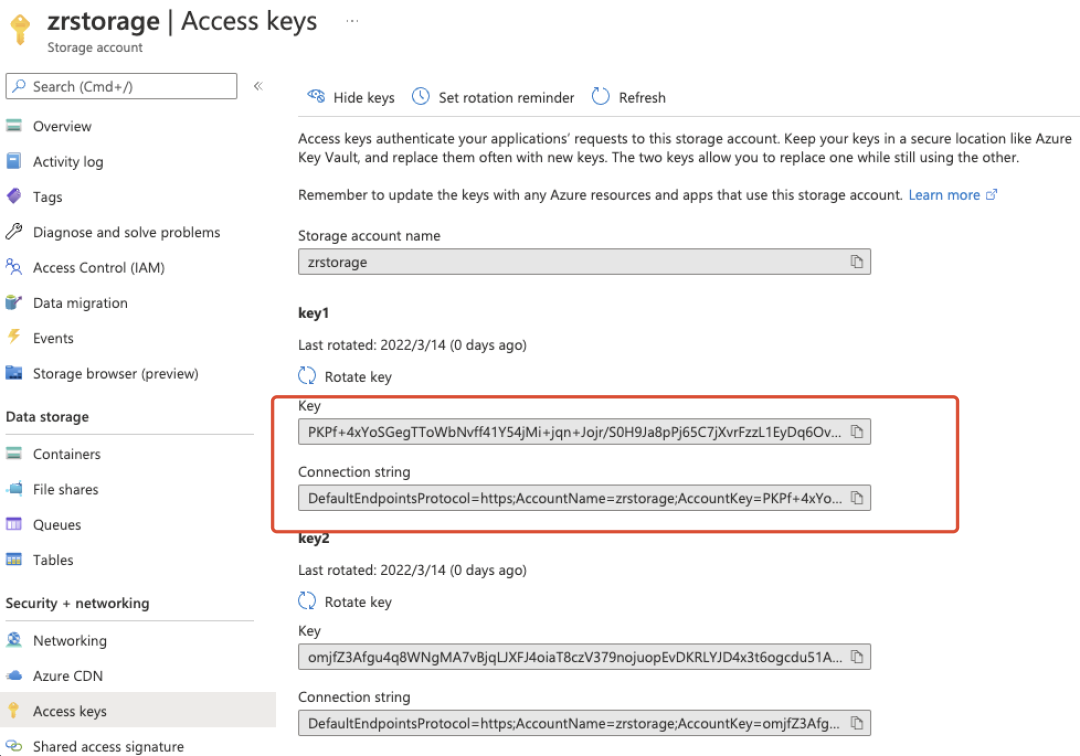Click the Refresh icon in toolbar
Screen dimensions: 1080x756
click(601, 97)
